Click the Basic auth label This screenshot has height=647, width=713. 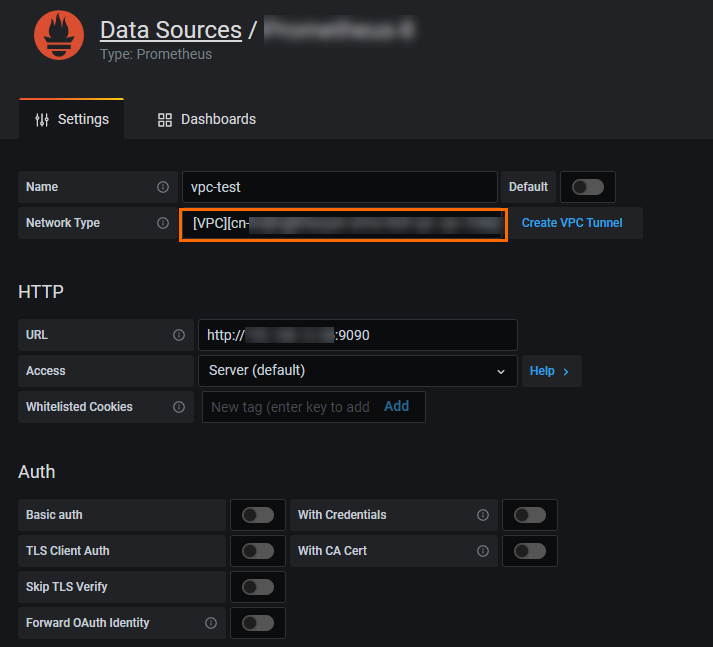pyautogui.click(x=54, y=515)
